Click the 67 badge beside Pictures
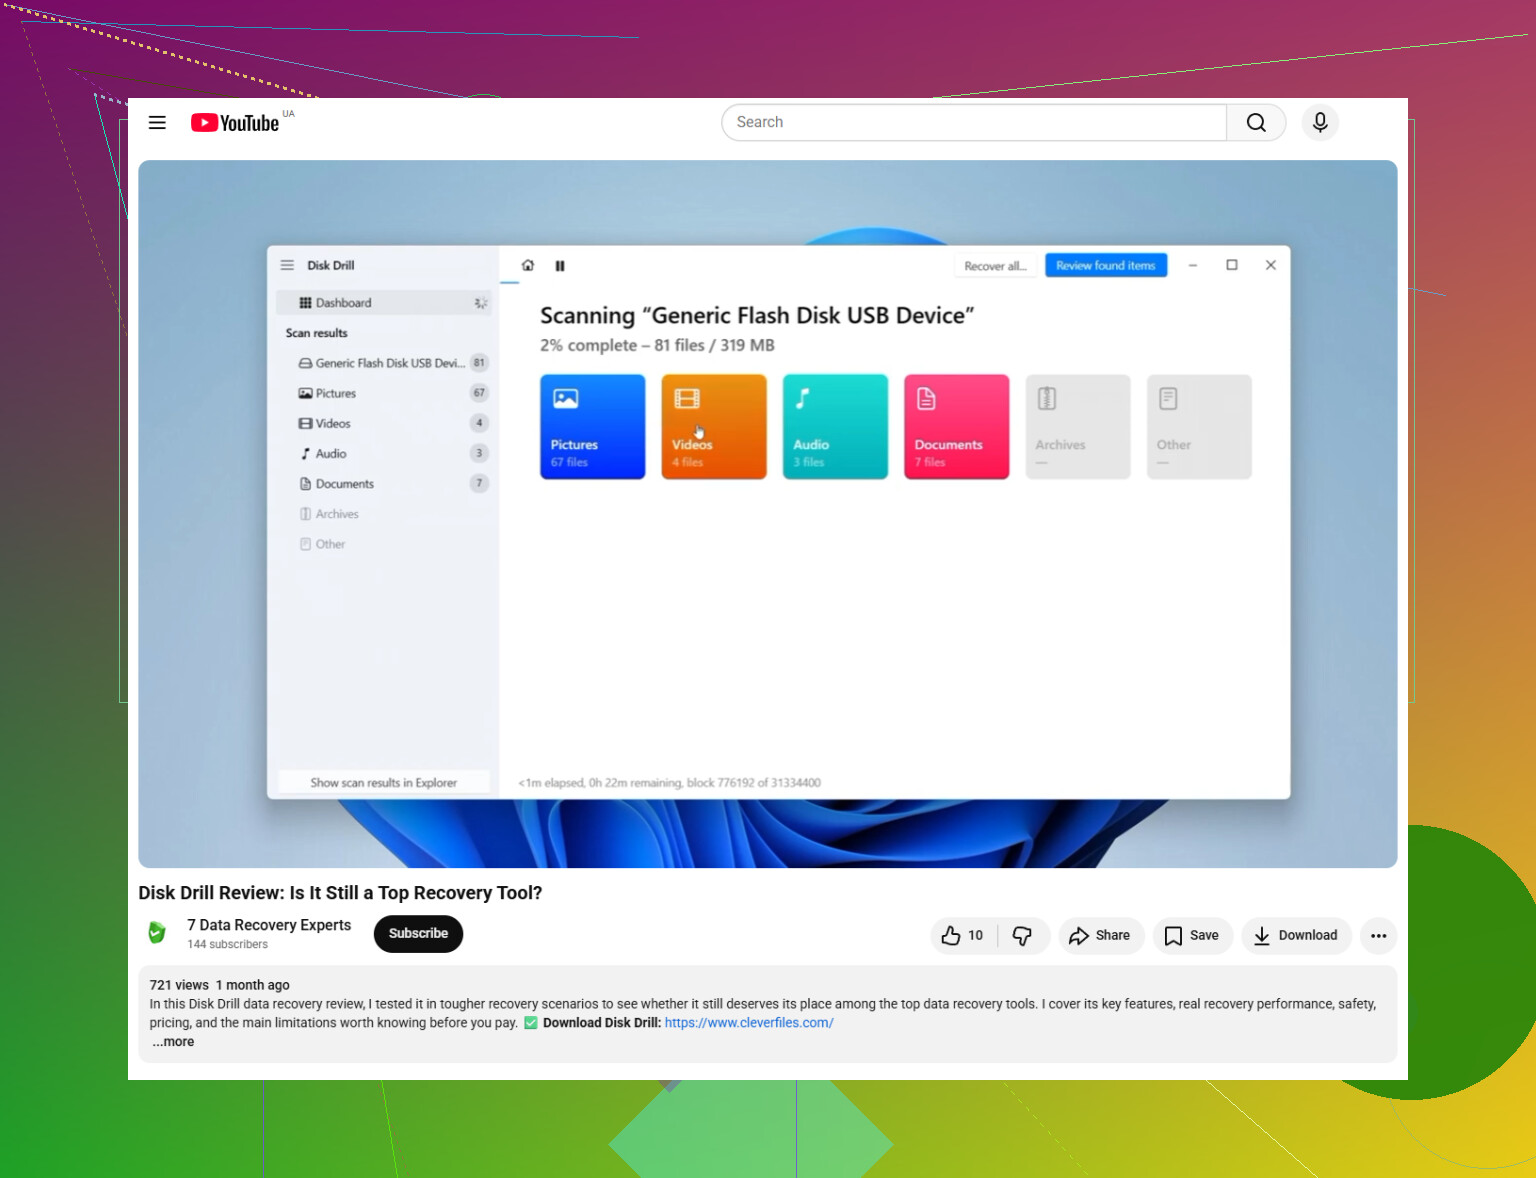 [x=479, y=393]
